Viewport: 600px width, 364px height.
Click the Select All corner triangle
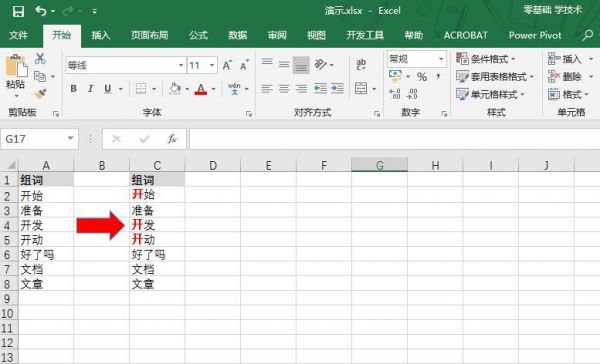[x=11, y=165]
